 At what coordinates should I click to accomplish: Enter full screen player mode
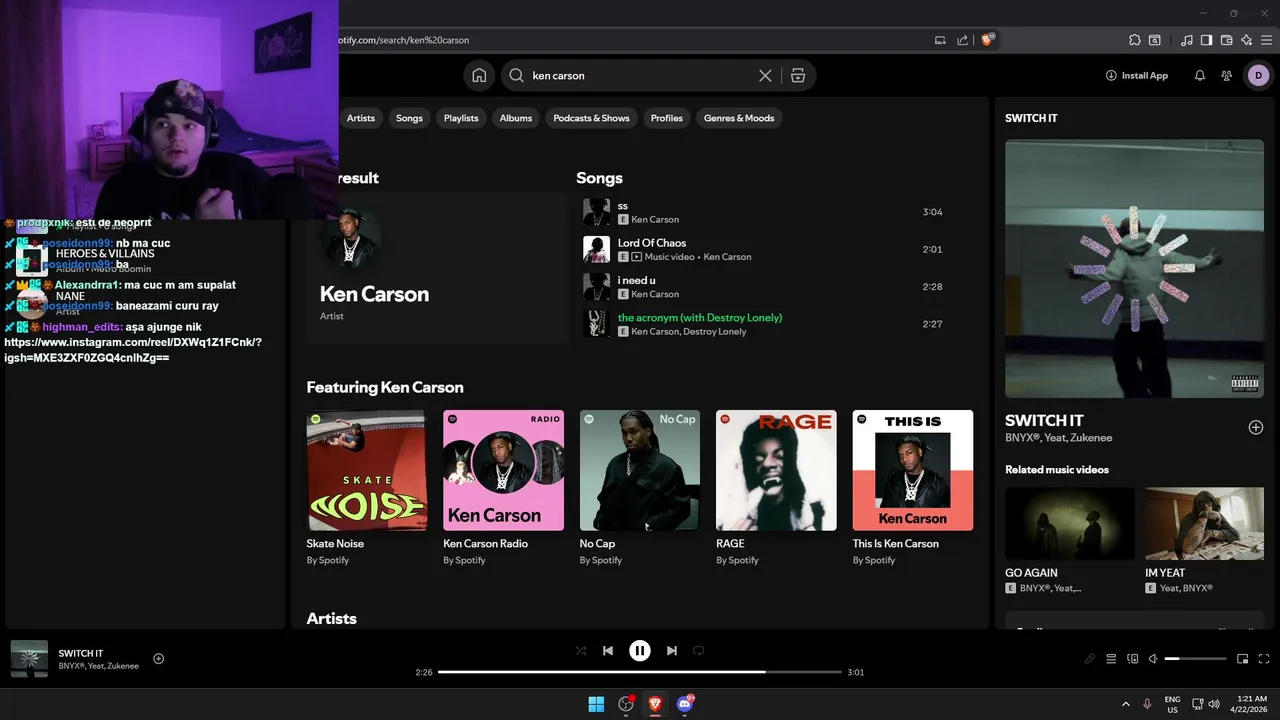coord(1265,659)
